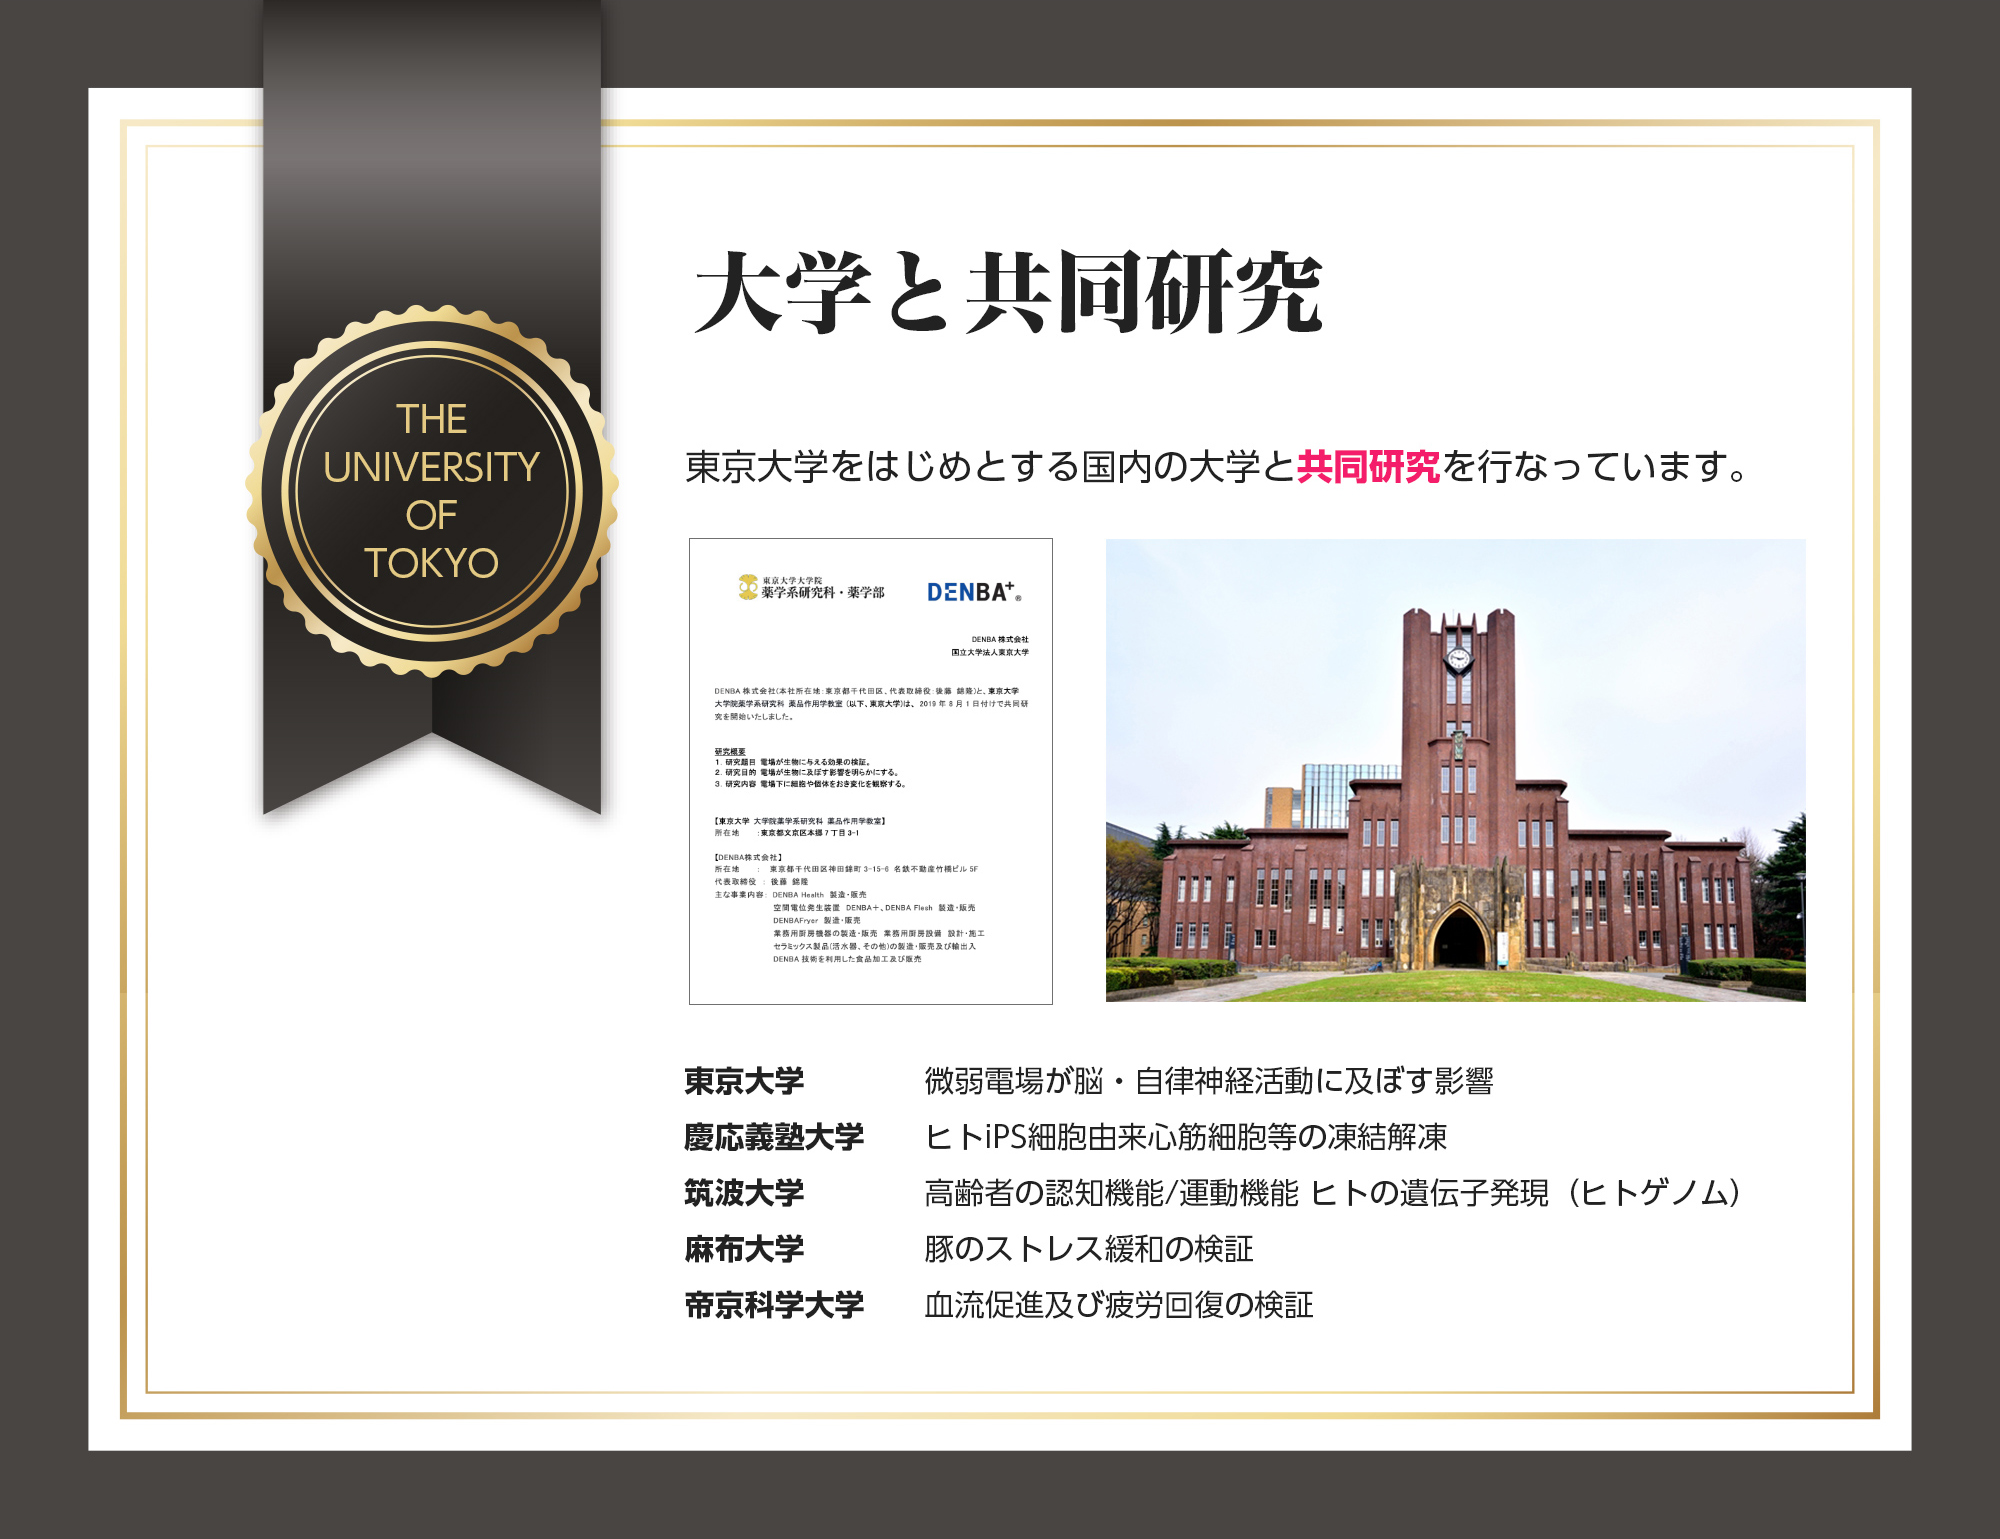Click 血流促進及び疲労回復の検証 text
Image resolution: width=2000 pixels, height=1539 pixels.
[x=1119, y=1304]
